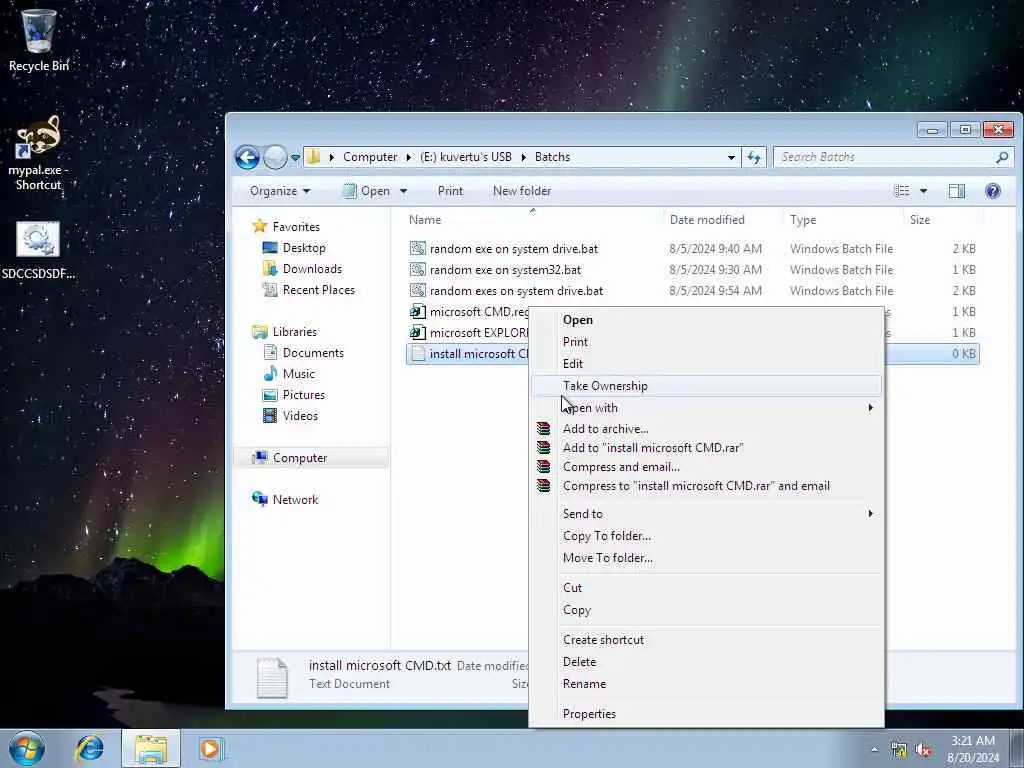The height and width of the screenshot is (768, 1024).
Task: Open the address bar history dropdown
Action: [731, 157]
